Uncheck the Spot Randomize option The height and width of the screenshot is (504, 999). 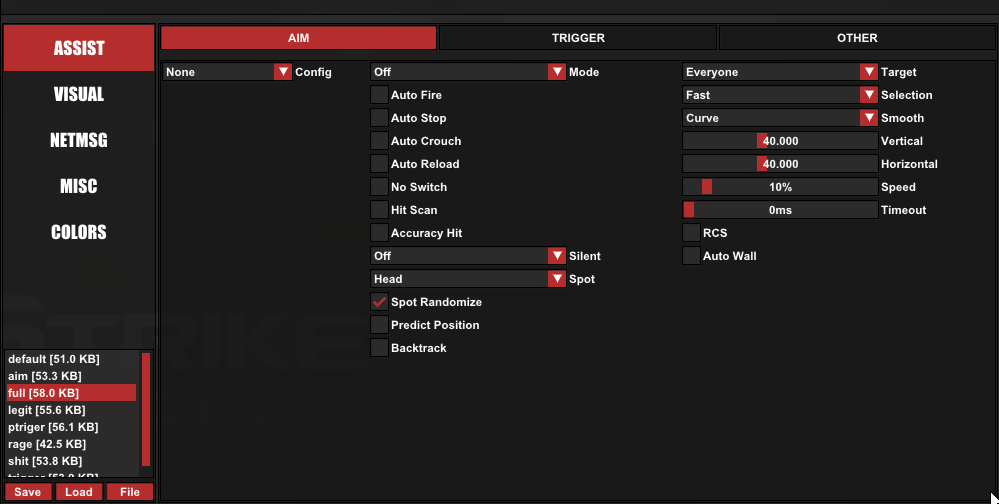click(x=380, y=302)
